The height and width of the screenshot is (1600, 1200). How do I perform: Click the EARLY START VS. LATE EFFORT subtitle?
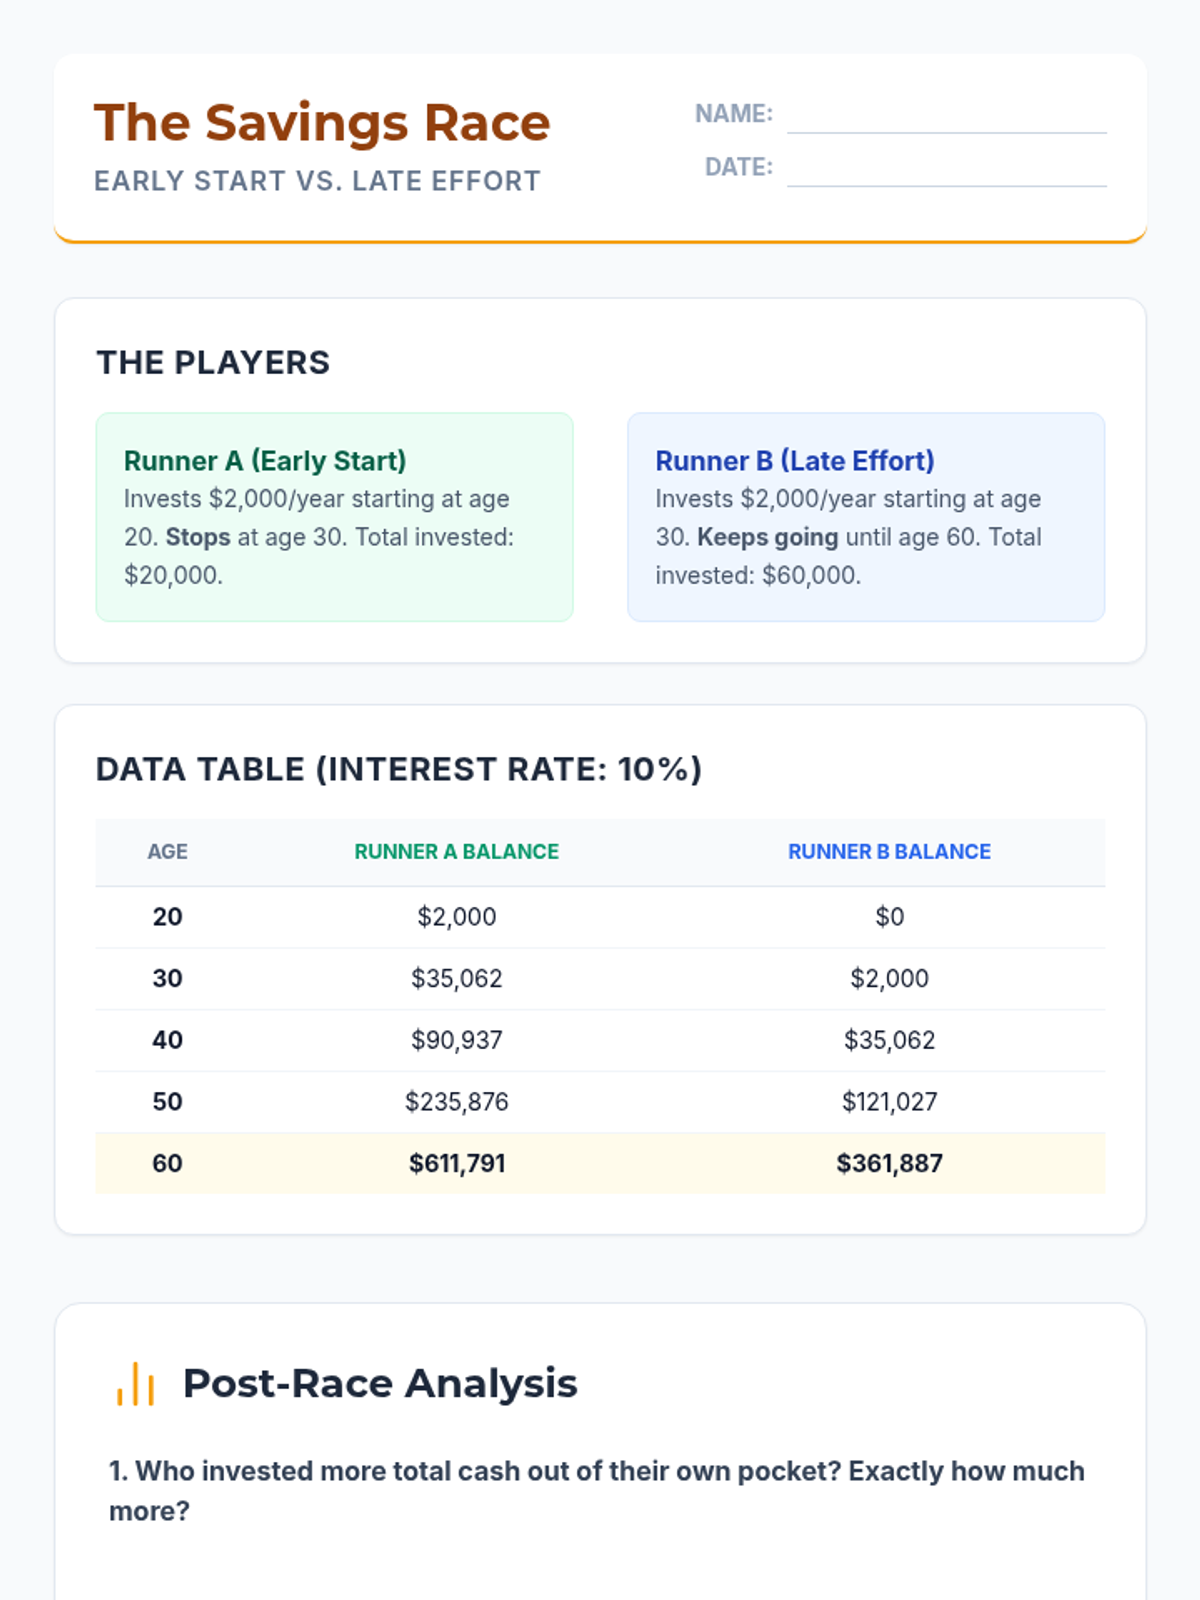317,181
